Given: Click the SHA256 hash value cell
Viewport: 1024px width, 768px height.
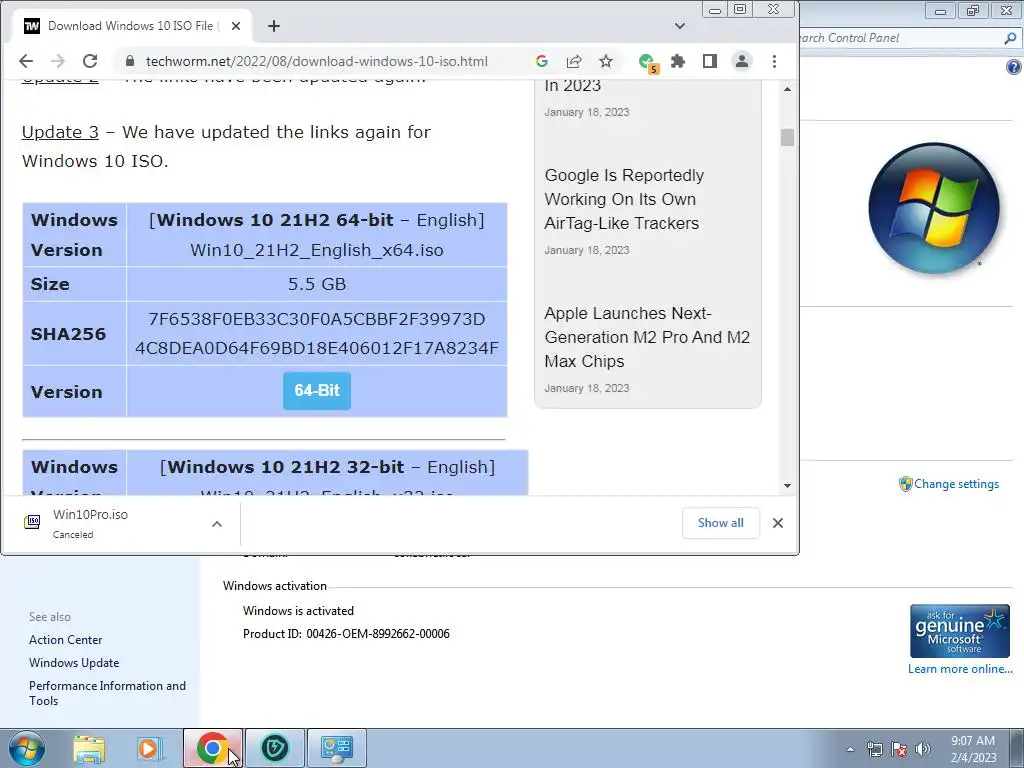Looking at the screenshot, I should 317,333.
